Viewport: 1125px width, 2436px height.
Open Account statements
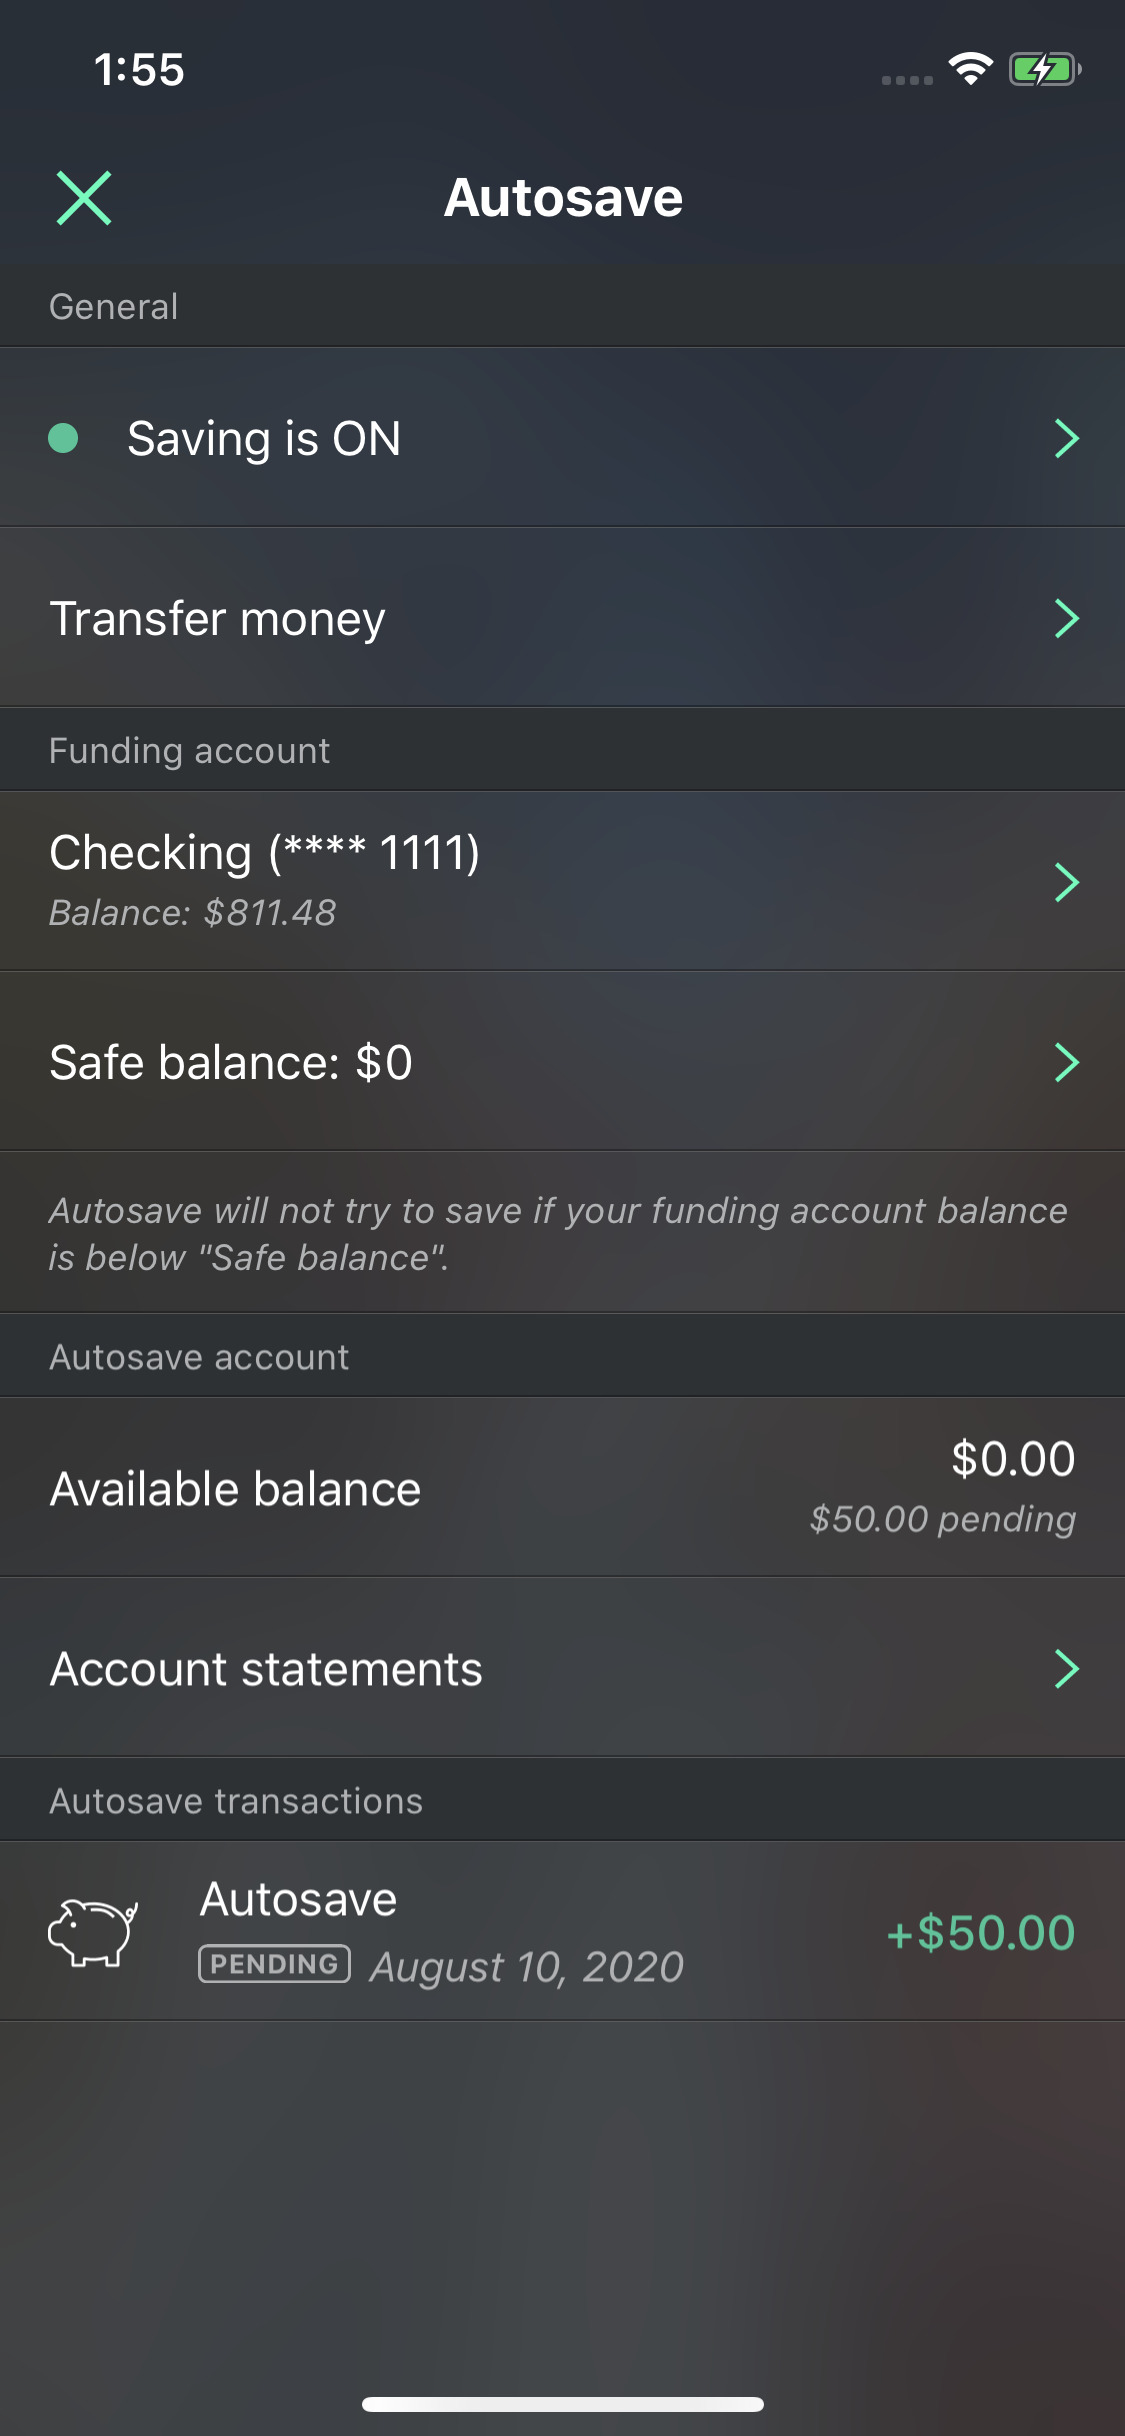click(x=266, y=1669)
